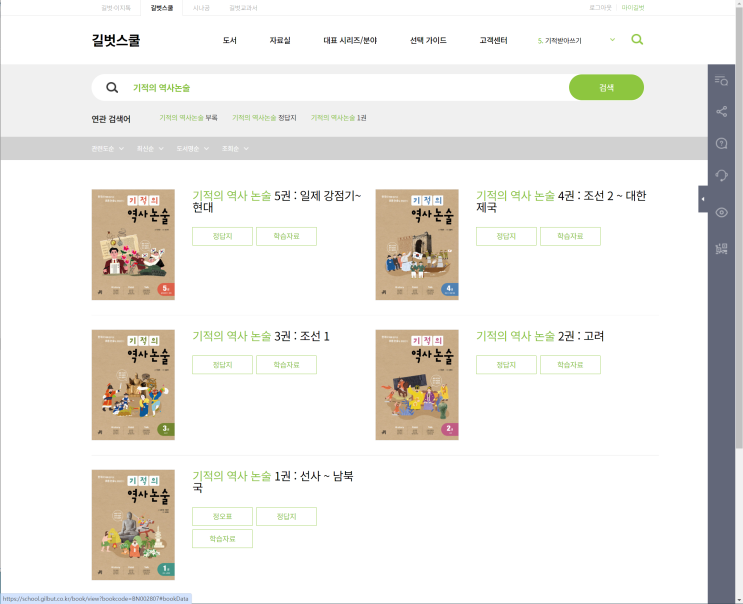Image resolution: width=743 pixels, height=604 pixels.
Task: Switch to the 길벗스쿨 top tab
Action: 162,8
